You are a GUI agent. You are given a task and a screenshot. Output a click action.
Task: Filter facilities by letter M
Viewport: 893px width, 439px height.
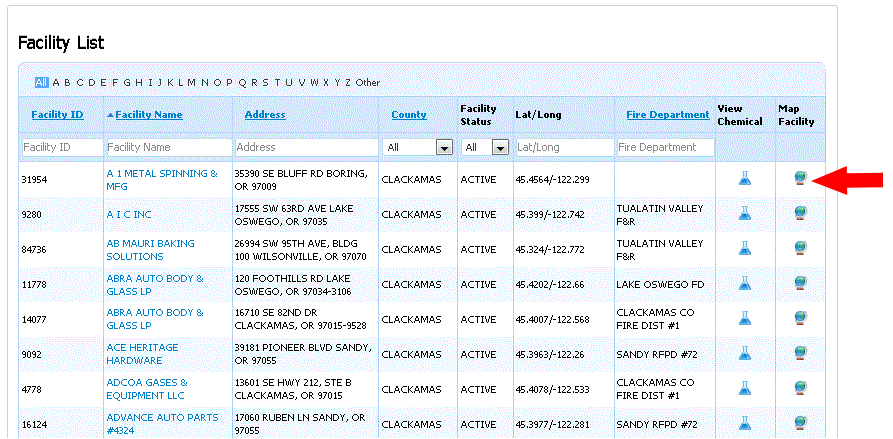(191, 83)
